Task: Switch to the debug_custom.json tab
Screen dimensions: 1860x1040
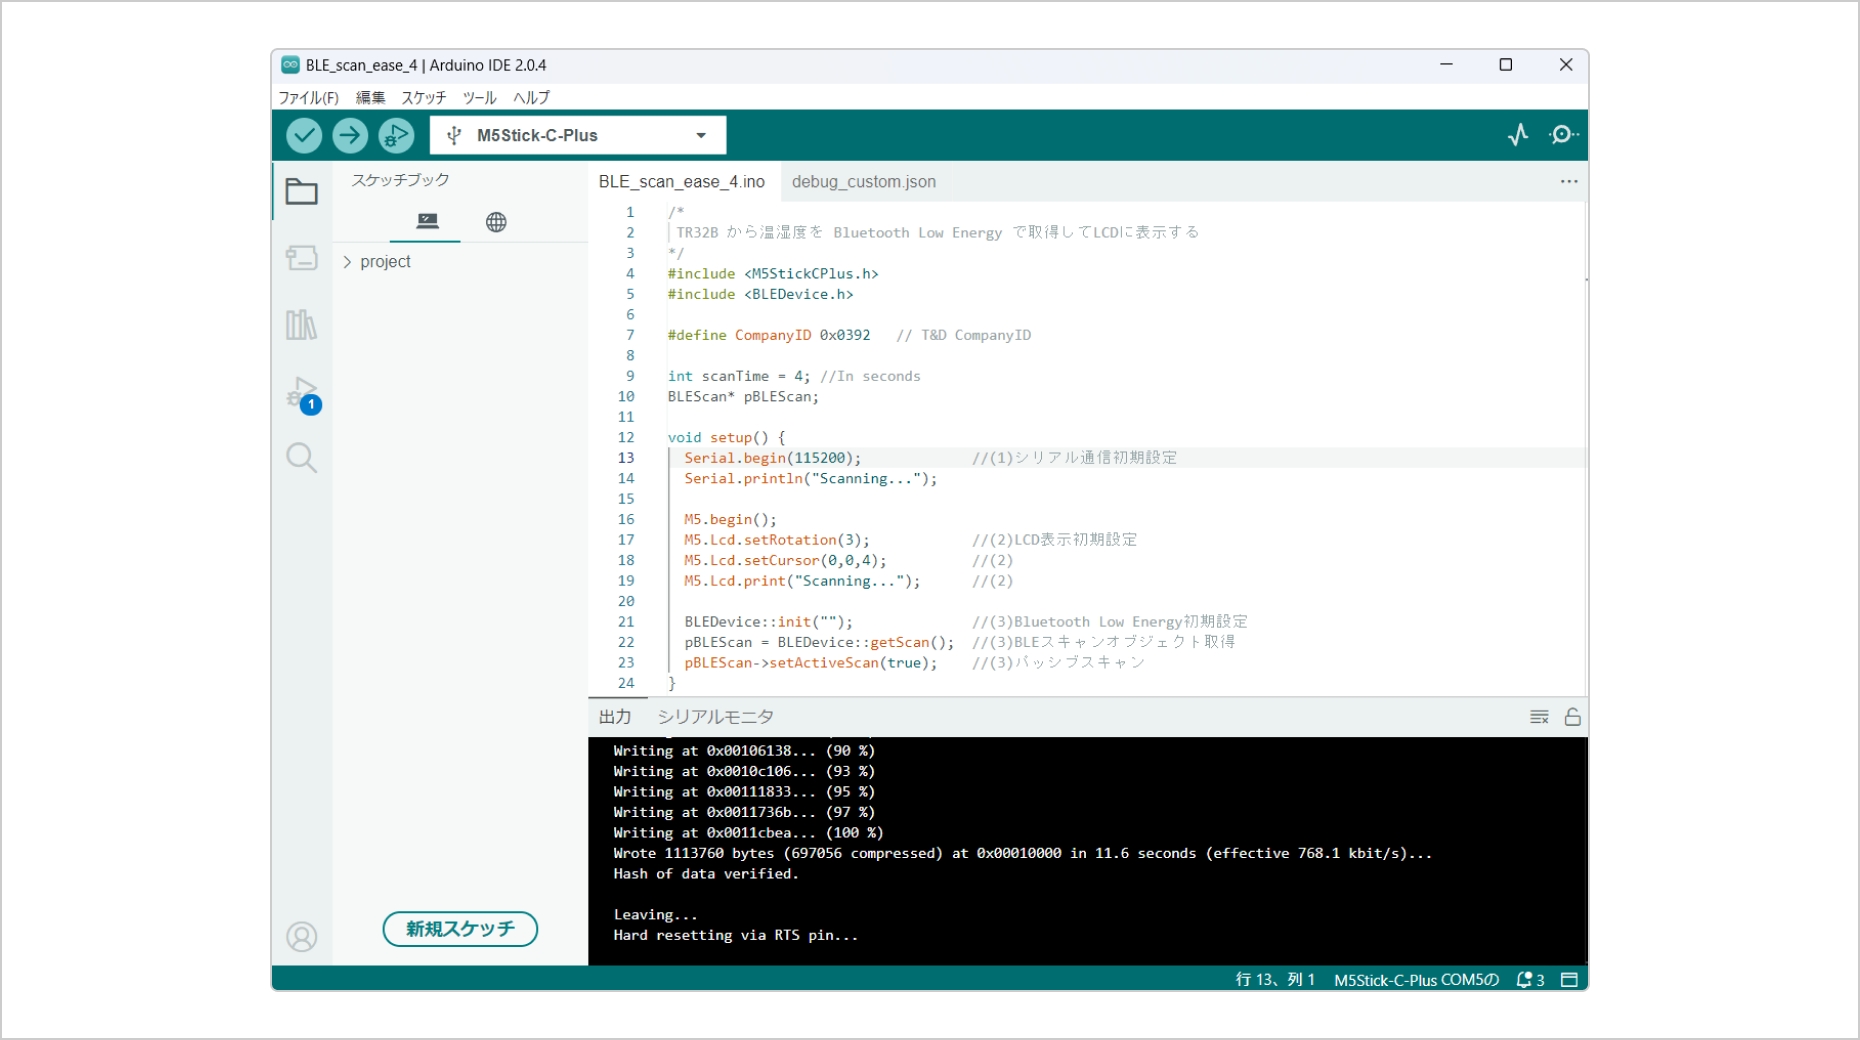Action: pyautogui.click(x=864, y=182)
